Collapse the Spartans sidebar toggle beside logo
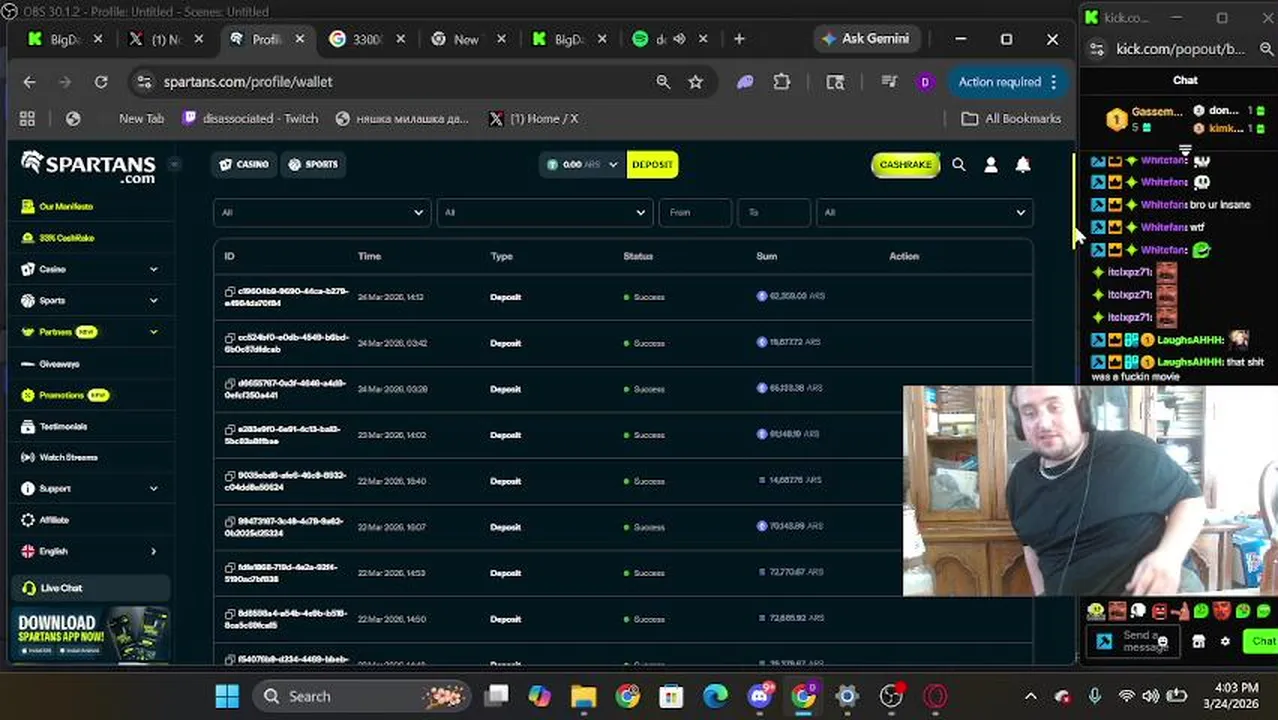 click(x=174, y=164)
